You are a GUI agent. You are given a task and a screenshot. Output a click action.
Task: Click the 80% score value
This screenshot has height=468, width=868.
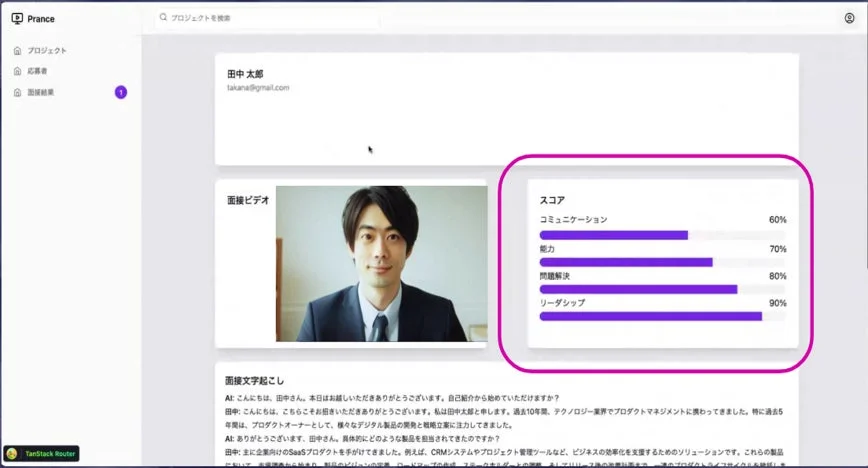tap(778, 276)
